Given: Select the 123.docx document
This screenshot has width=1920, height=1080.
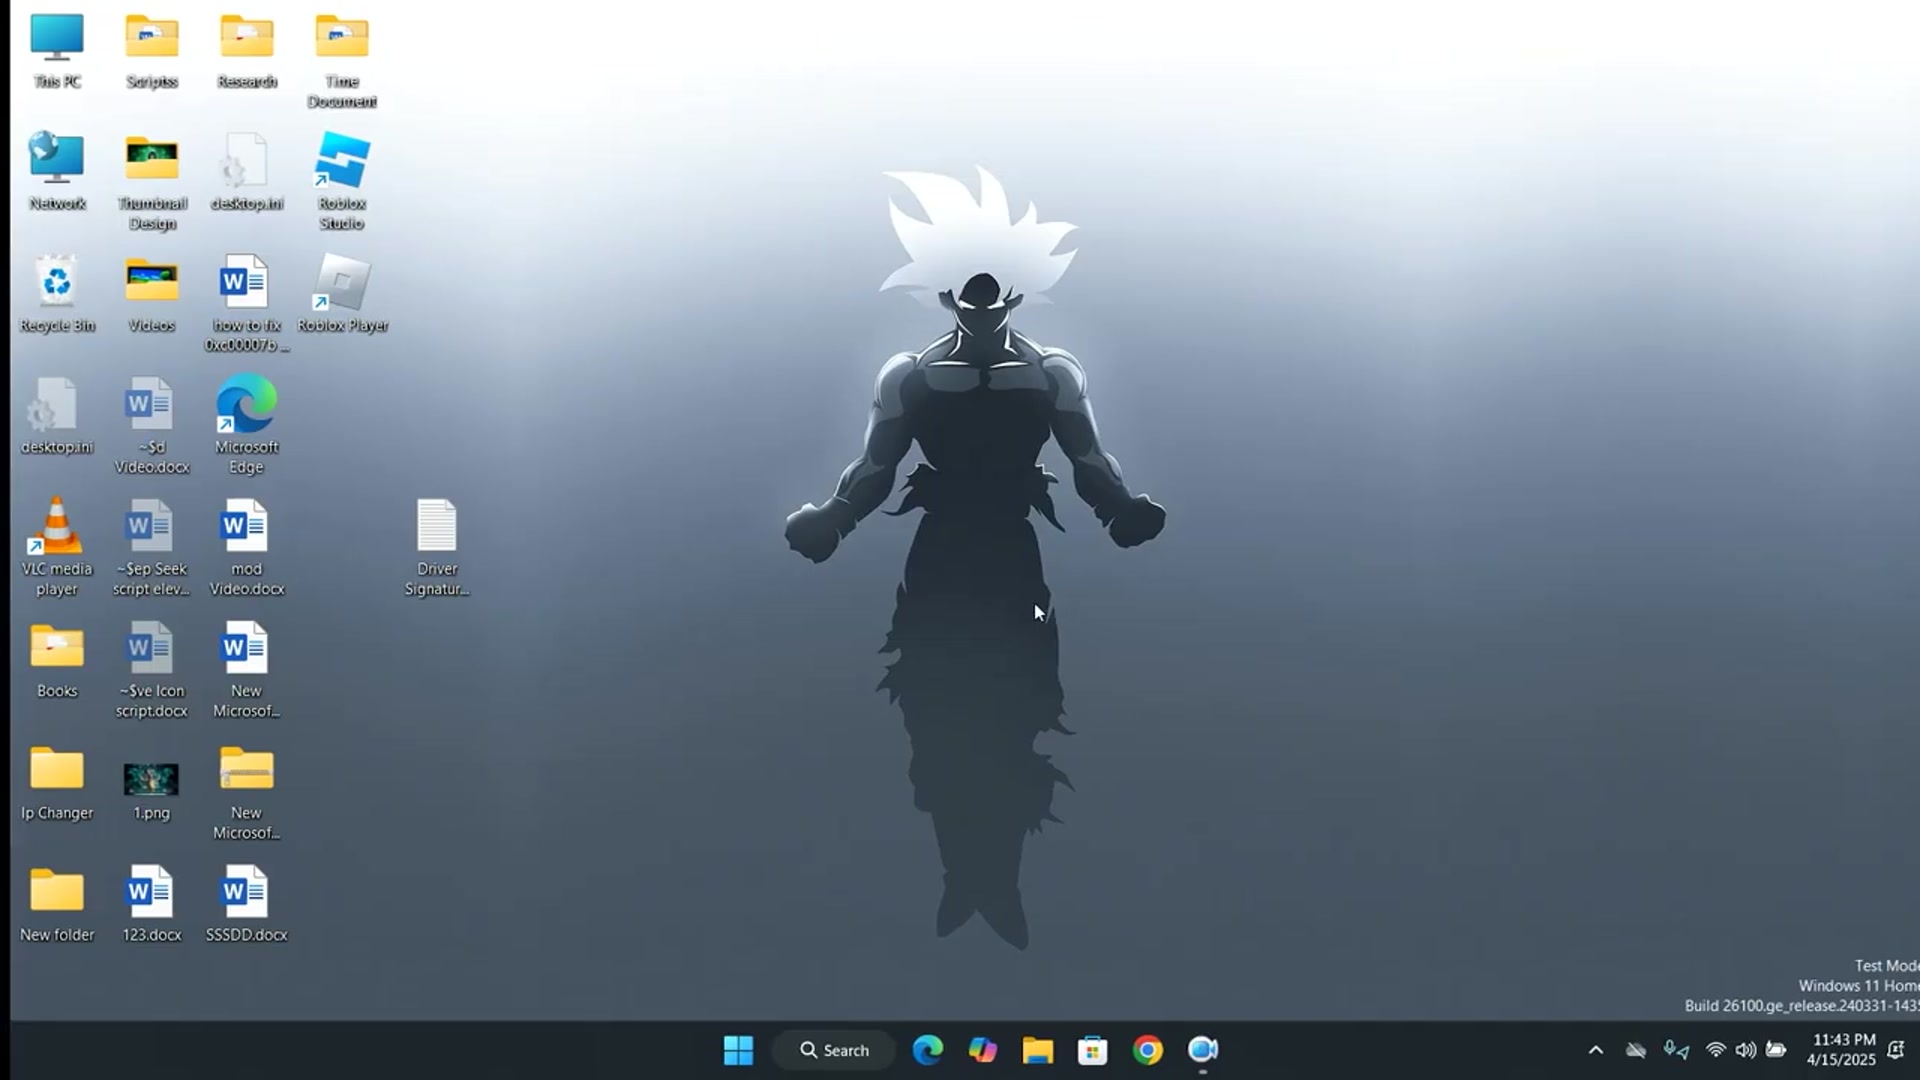Looking at the screenshot, I should (x=152, y=904).
